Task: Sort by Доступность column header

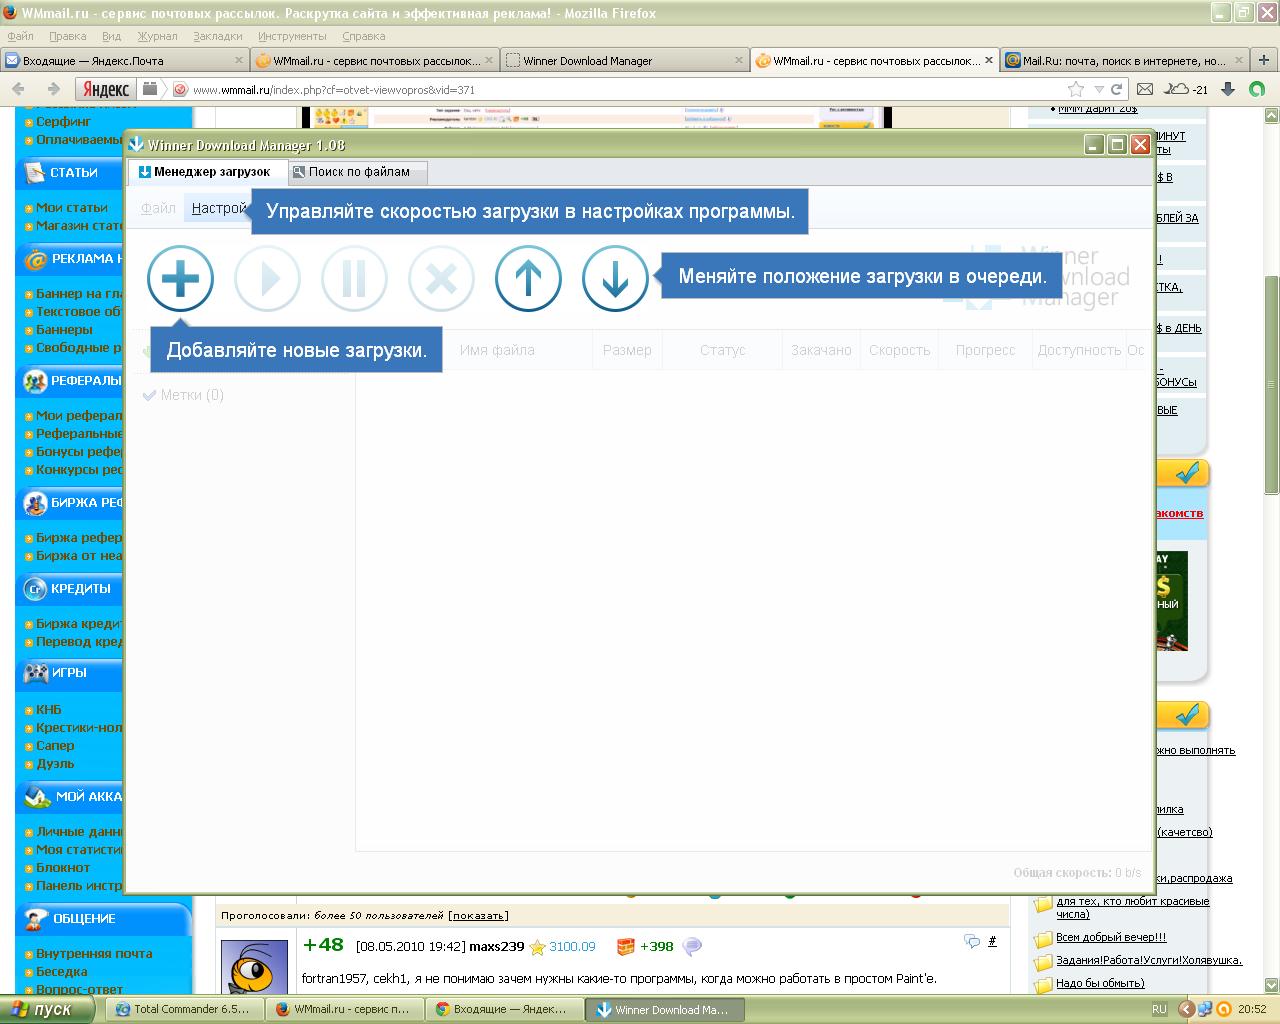Action: pyautogui.click(x=1079, y=350)
